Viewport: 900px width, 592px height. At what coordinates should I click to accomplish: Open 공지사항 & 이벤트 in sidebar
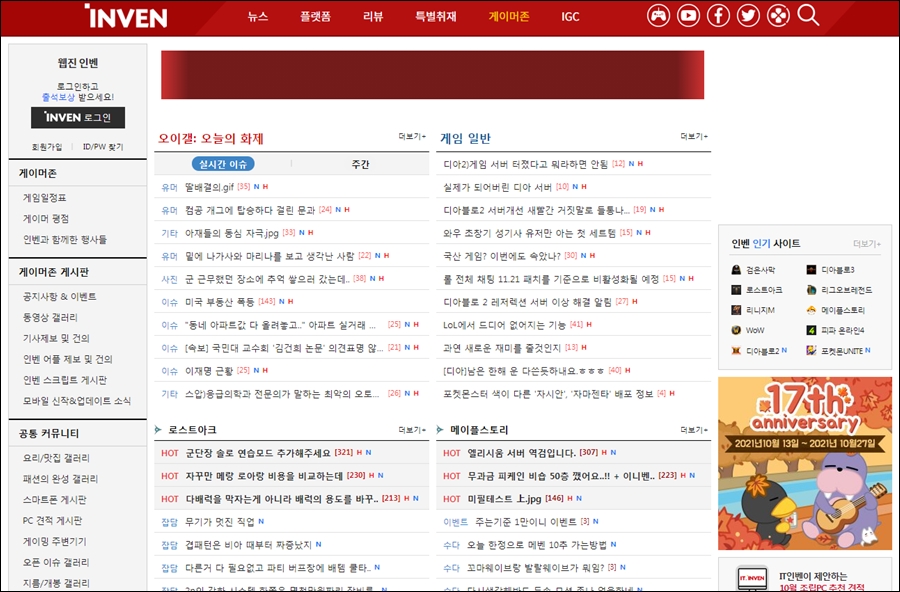pos(60,296)
